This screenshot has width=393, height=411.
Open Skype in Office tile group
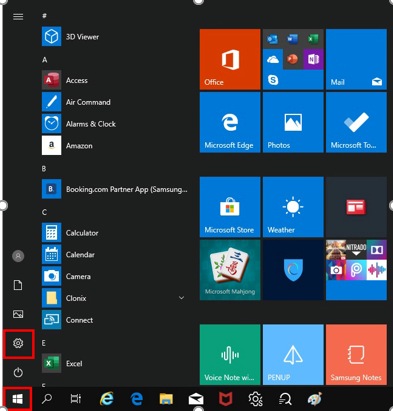273,80
